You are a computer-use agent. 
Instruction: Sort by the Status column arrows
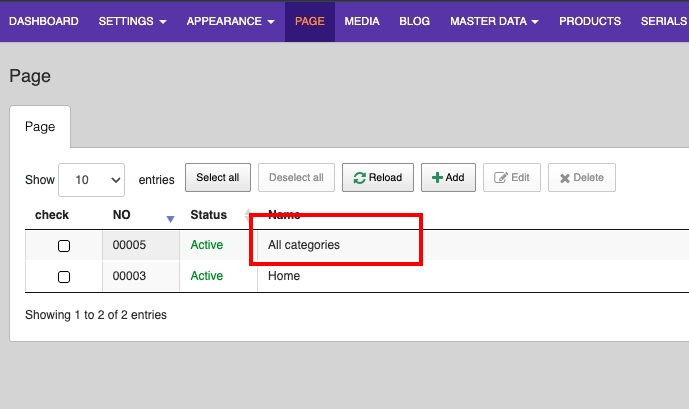248,215
